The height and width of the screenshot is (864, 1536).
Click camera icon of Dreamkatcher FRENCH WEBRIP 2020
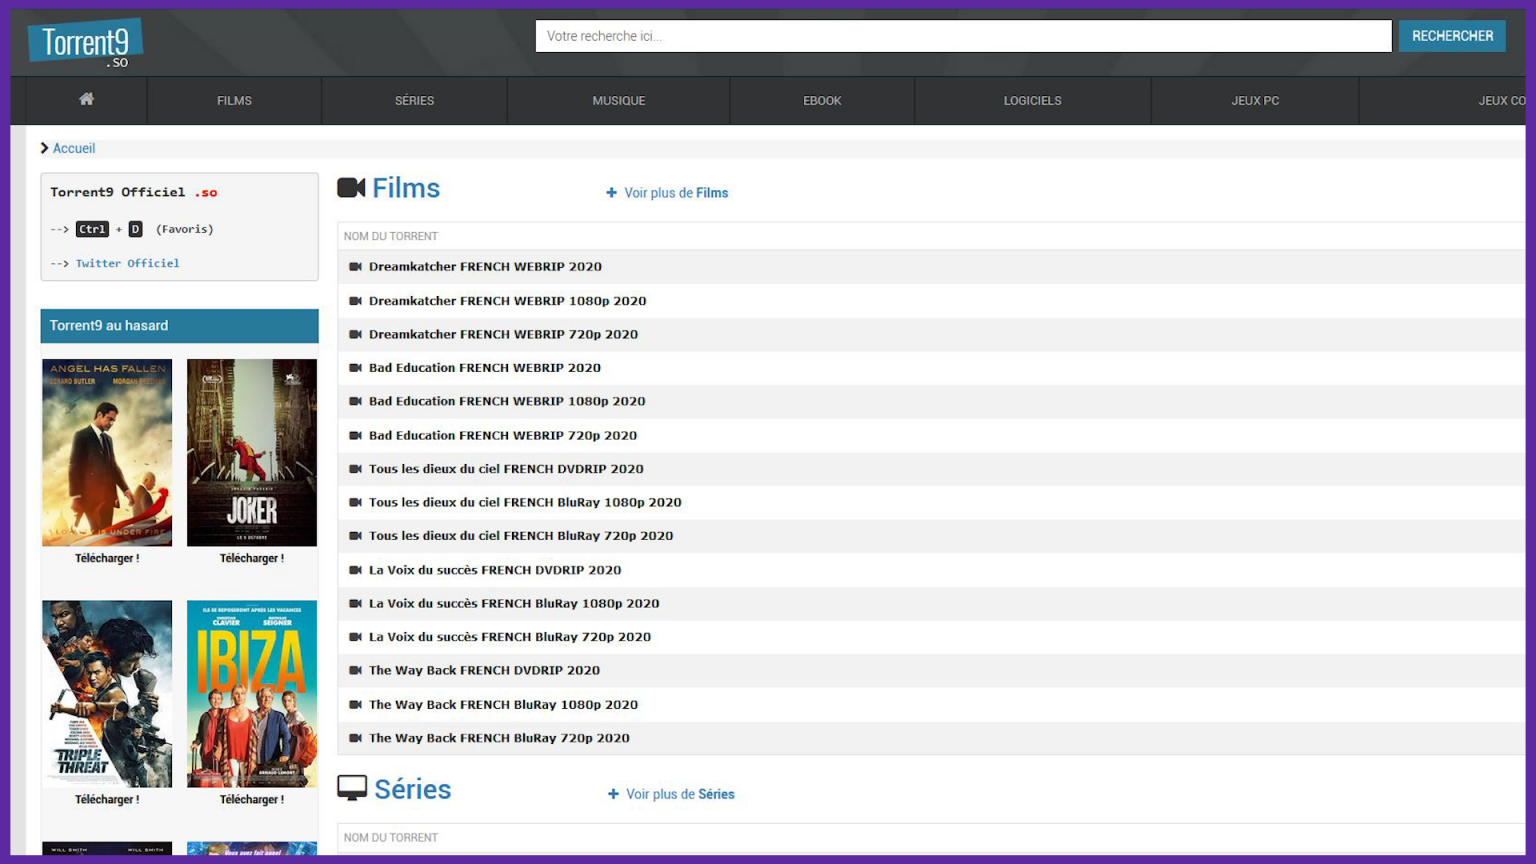click(x=355, y=267)
